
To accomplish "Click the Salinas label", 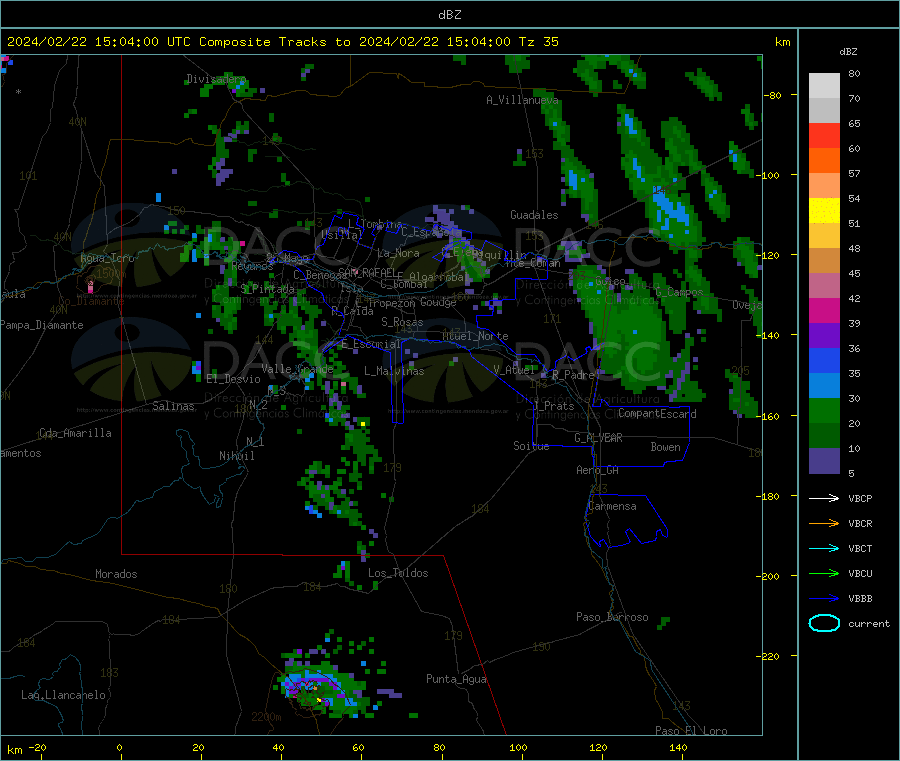I will click(x=173, y=406).
